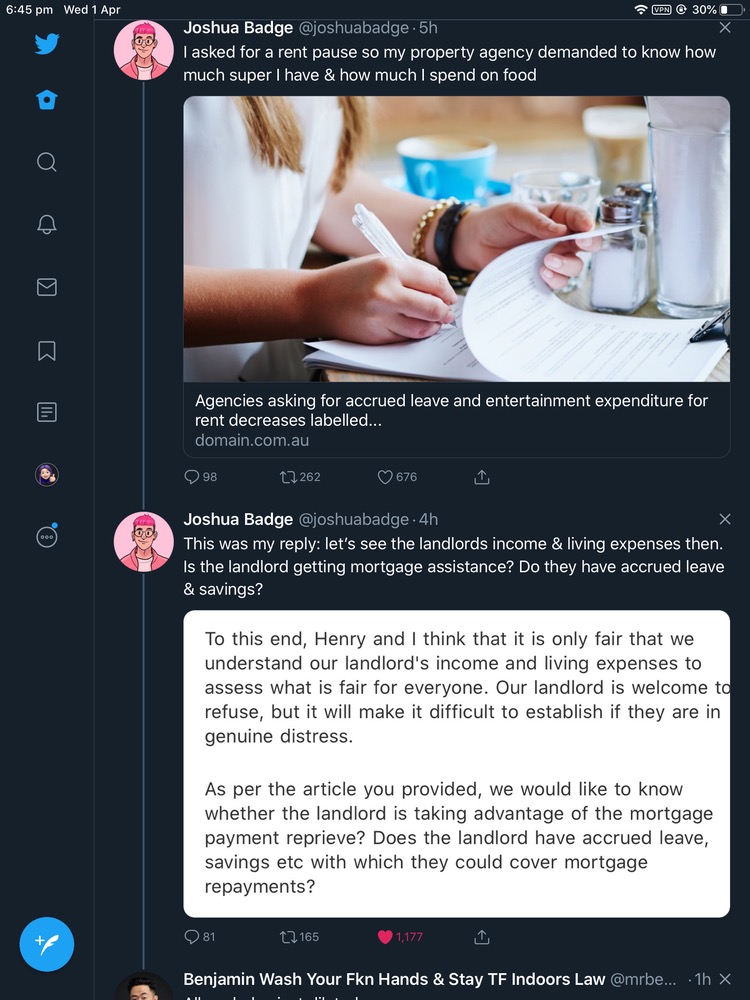Open Notifications bell icon
The height and width of the screenshot is (1000, 750).
coord(46,225)
